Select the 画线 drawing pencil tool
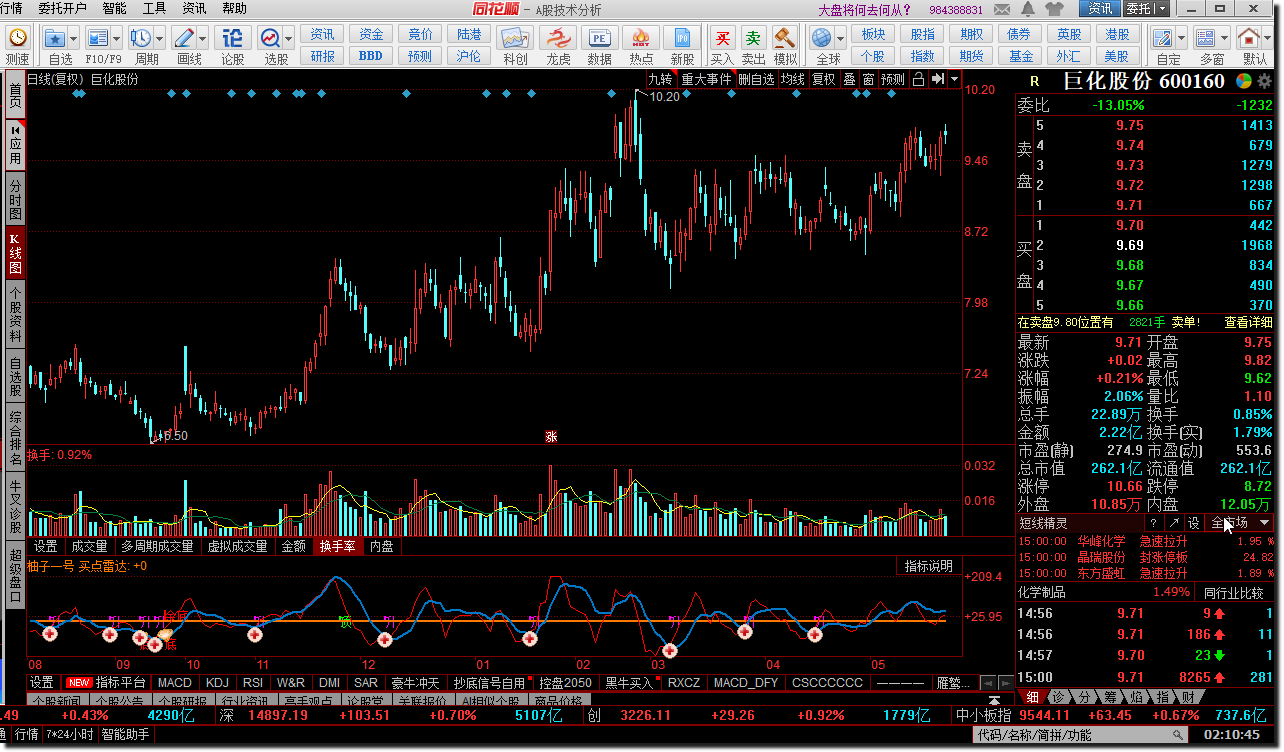Viewport: 1284px width, 752px height. coord(184,37)
